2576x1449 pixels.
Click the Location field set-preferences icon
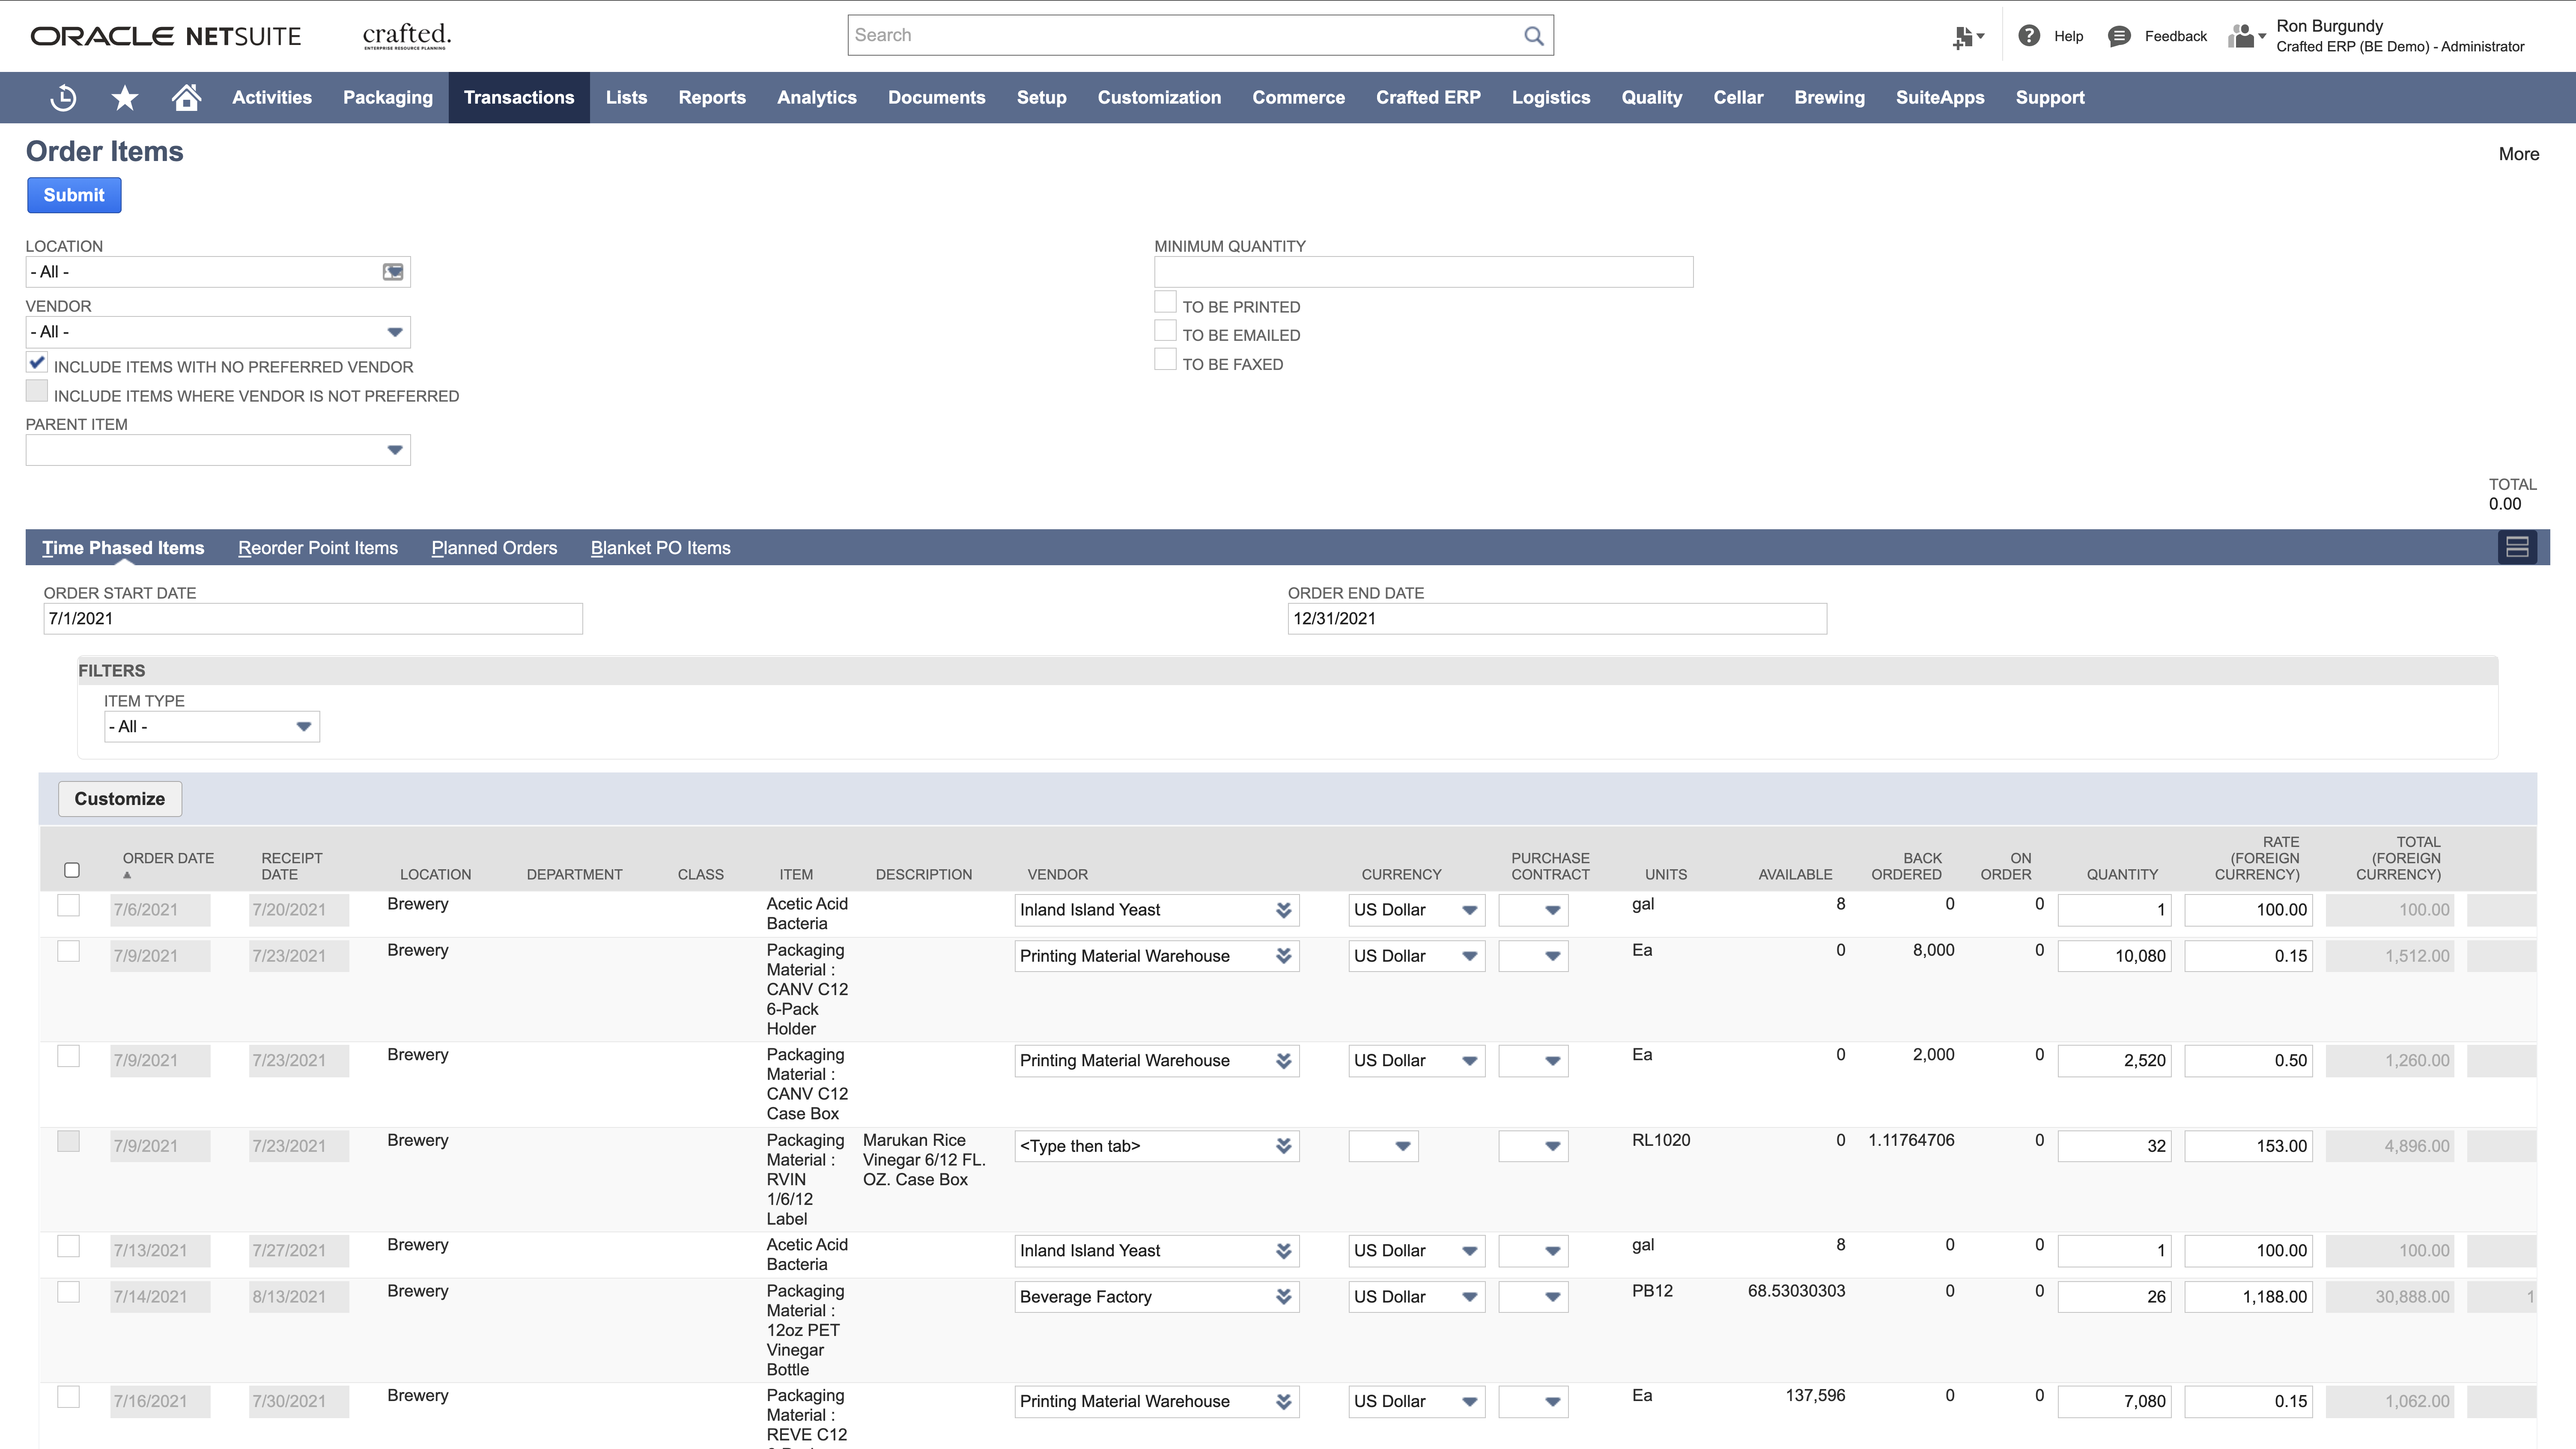[x=392, y=271]
